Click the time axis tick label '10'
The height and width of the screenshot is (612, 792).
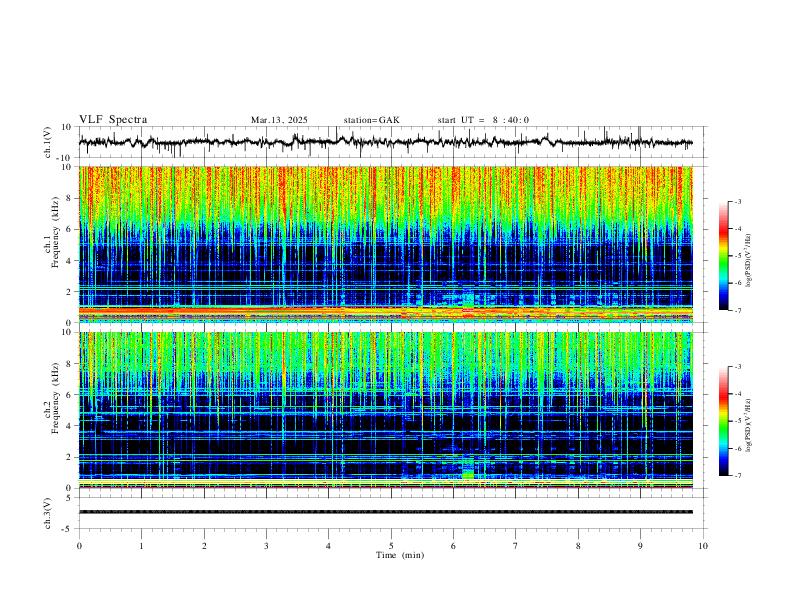coord(703,546)
